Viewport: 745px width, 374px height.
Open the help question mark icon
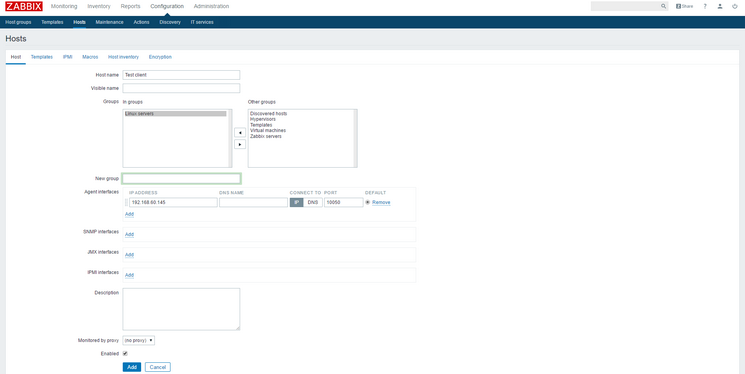pyautogui.click(x=705, y=6)
